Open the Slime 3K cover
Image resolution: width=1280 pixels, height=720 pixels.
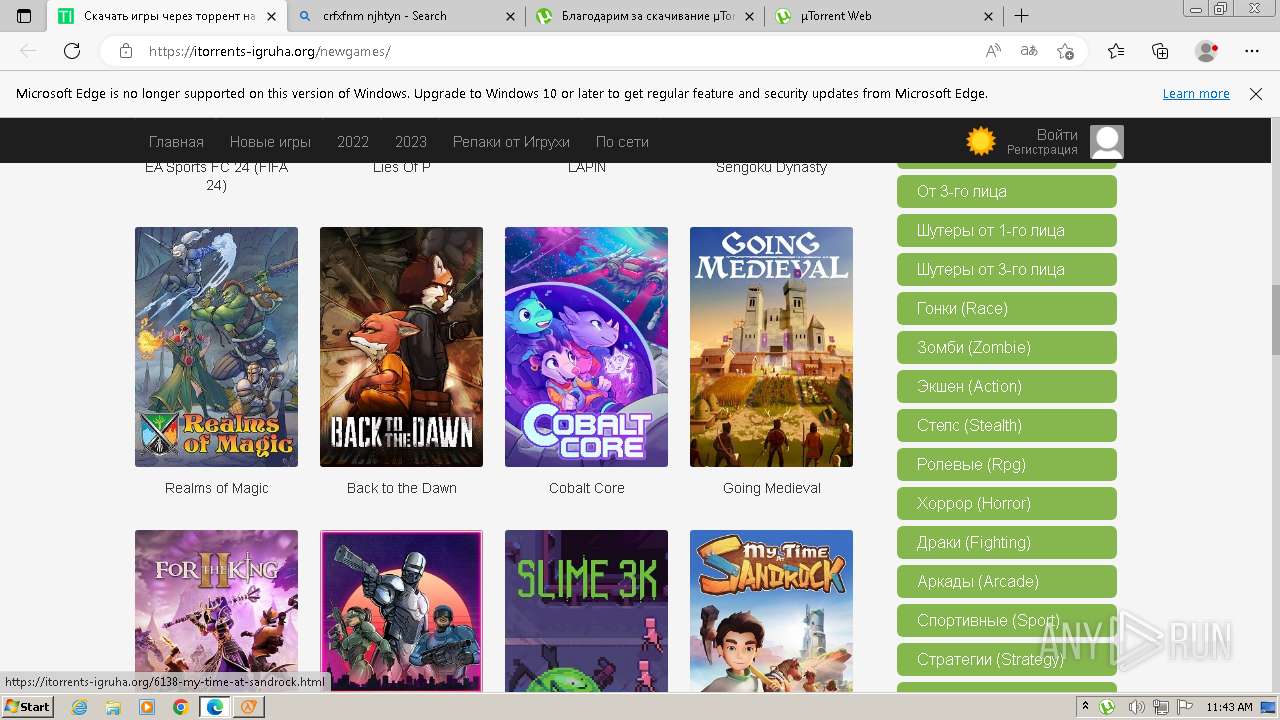(586, 611)
